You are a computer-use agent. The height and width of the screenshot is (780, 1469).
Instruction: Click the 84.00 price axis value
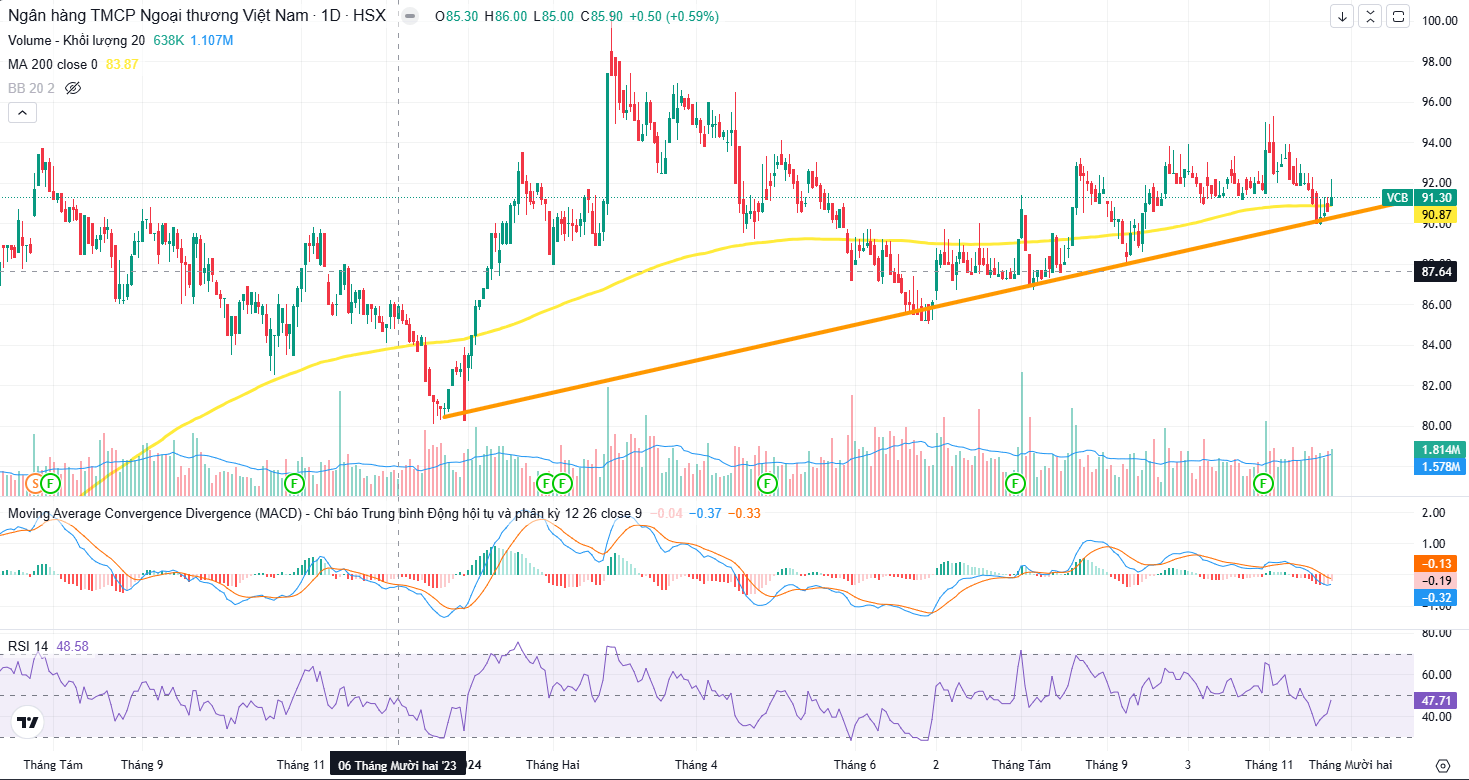pyautogui.click(x=1438, y=345)
